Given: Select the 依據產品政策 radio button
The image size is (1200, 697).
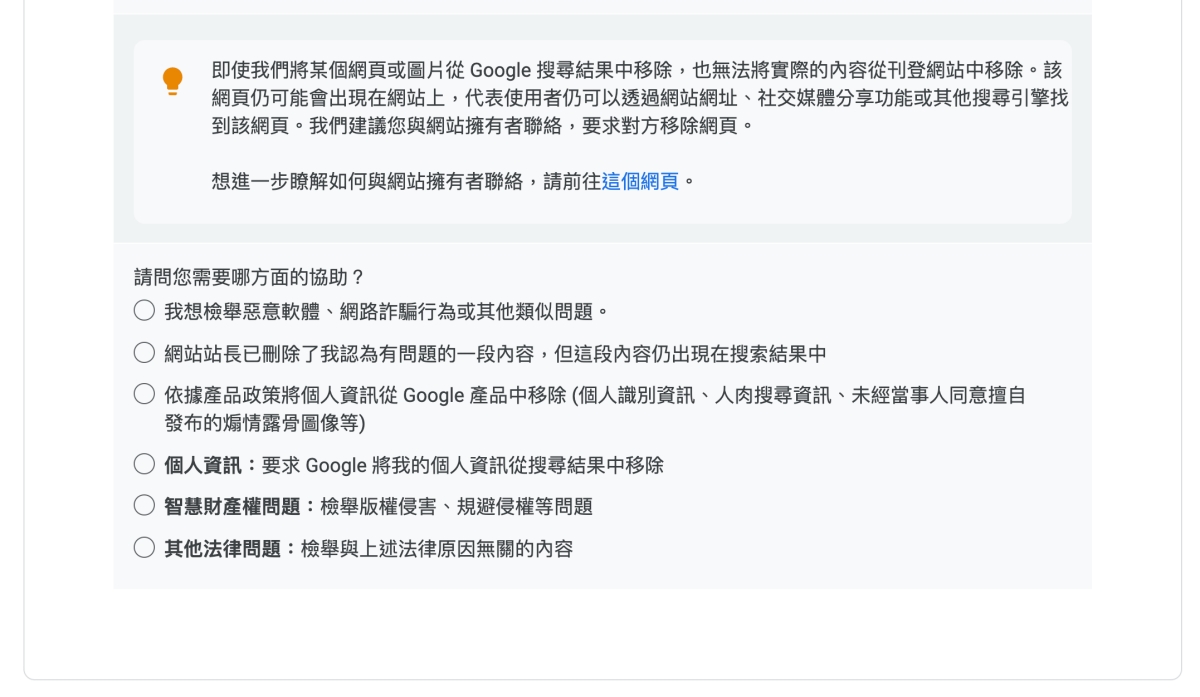Looking at the screenshot, I should 144,395.
